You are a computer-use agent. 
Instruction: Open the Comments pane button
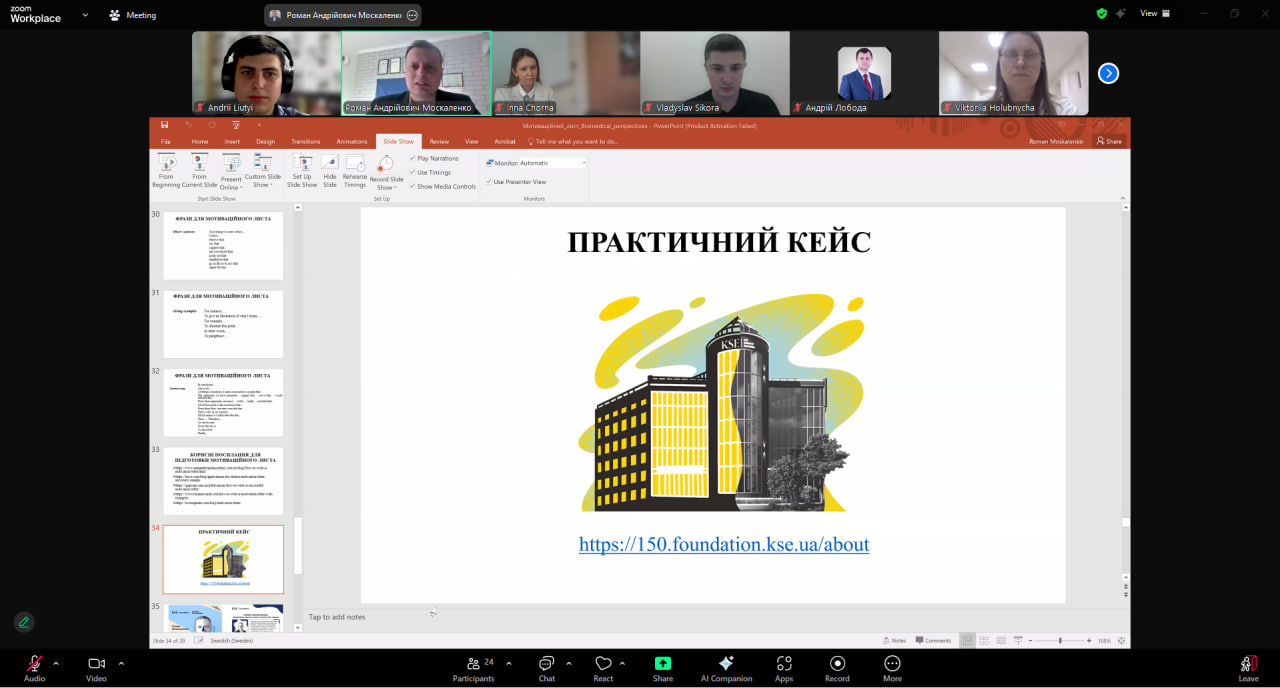click(x=934, y=640)
